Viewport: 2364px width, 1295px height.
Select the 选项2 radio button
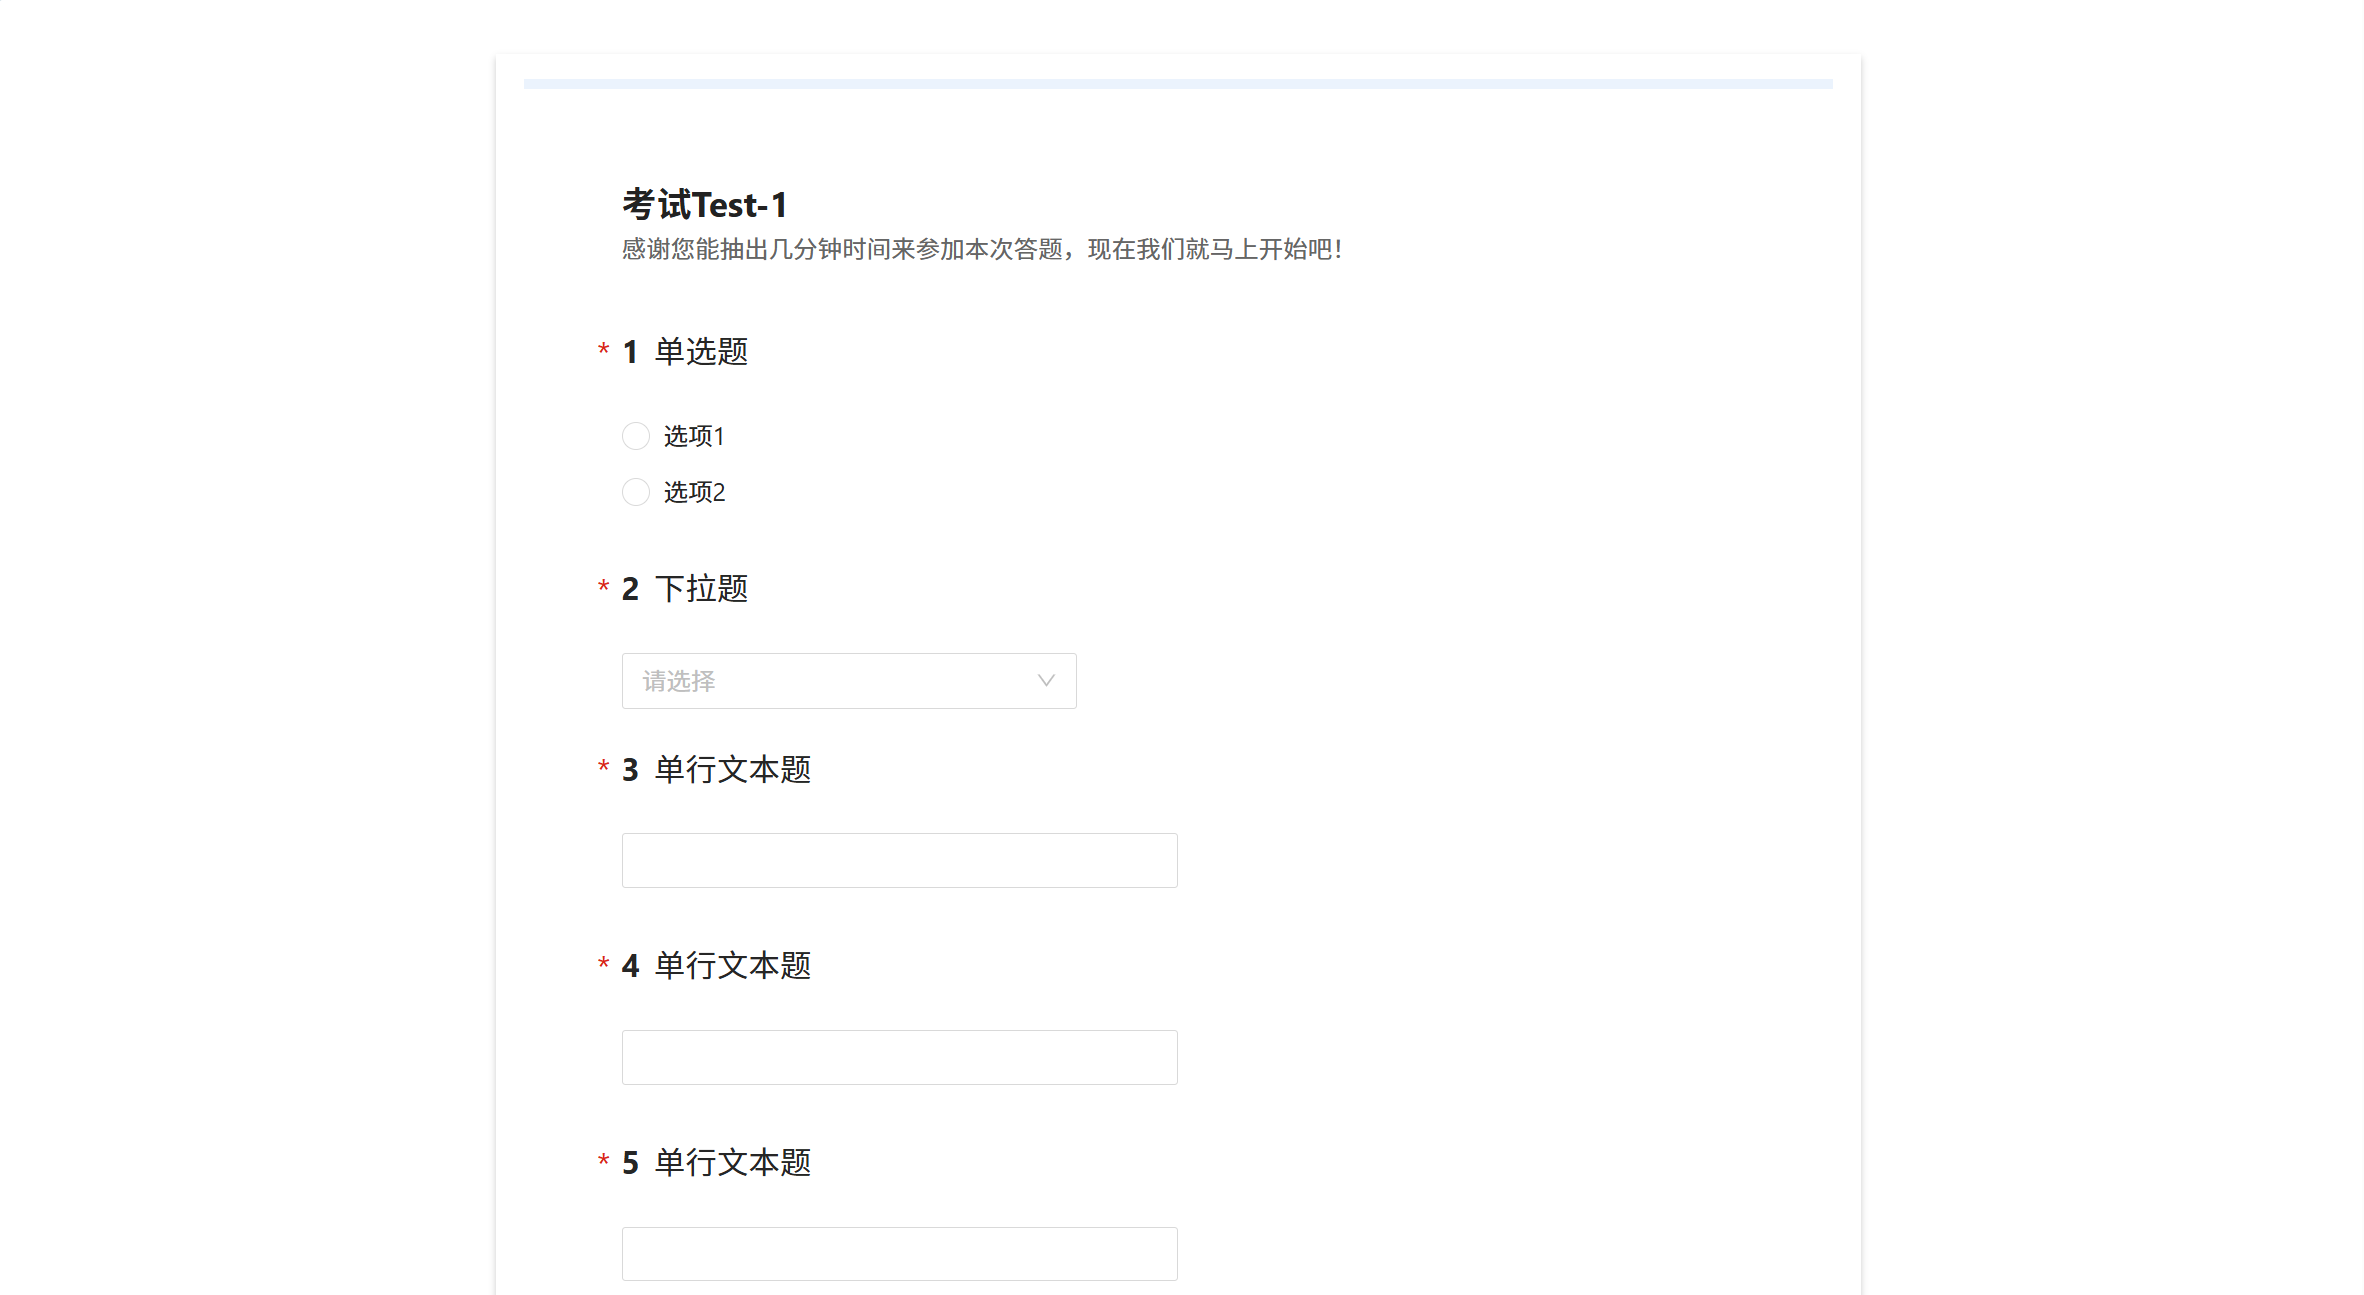pyautogui.click(x=636, y=492)
